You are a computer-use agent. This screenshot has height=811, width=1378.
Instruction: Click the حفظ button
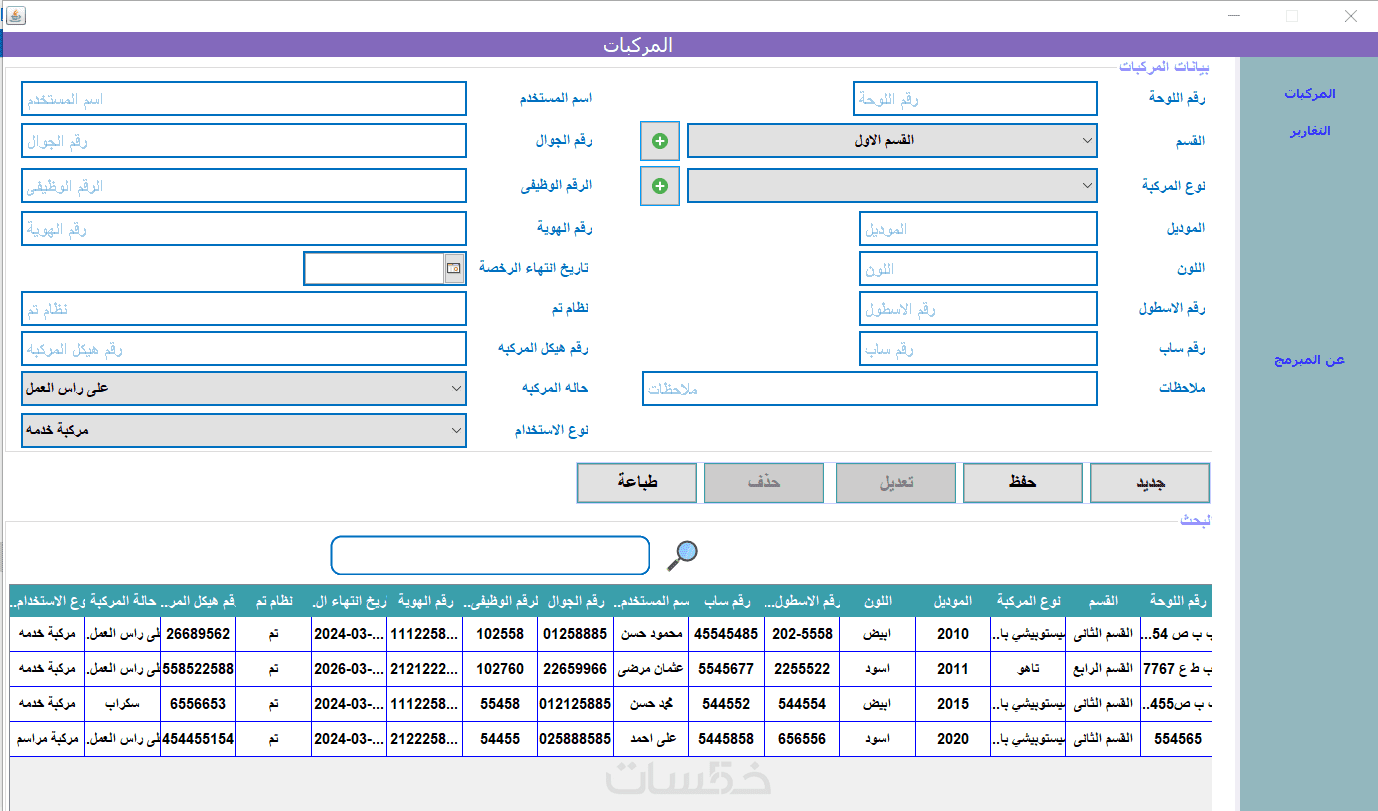(1023, 483)
